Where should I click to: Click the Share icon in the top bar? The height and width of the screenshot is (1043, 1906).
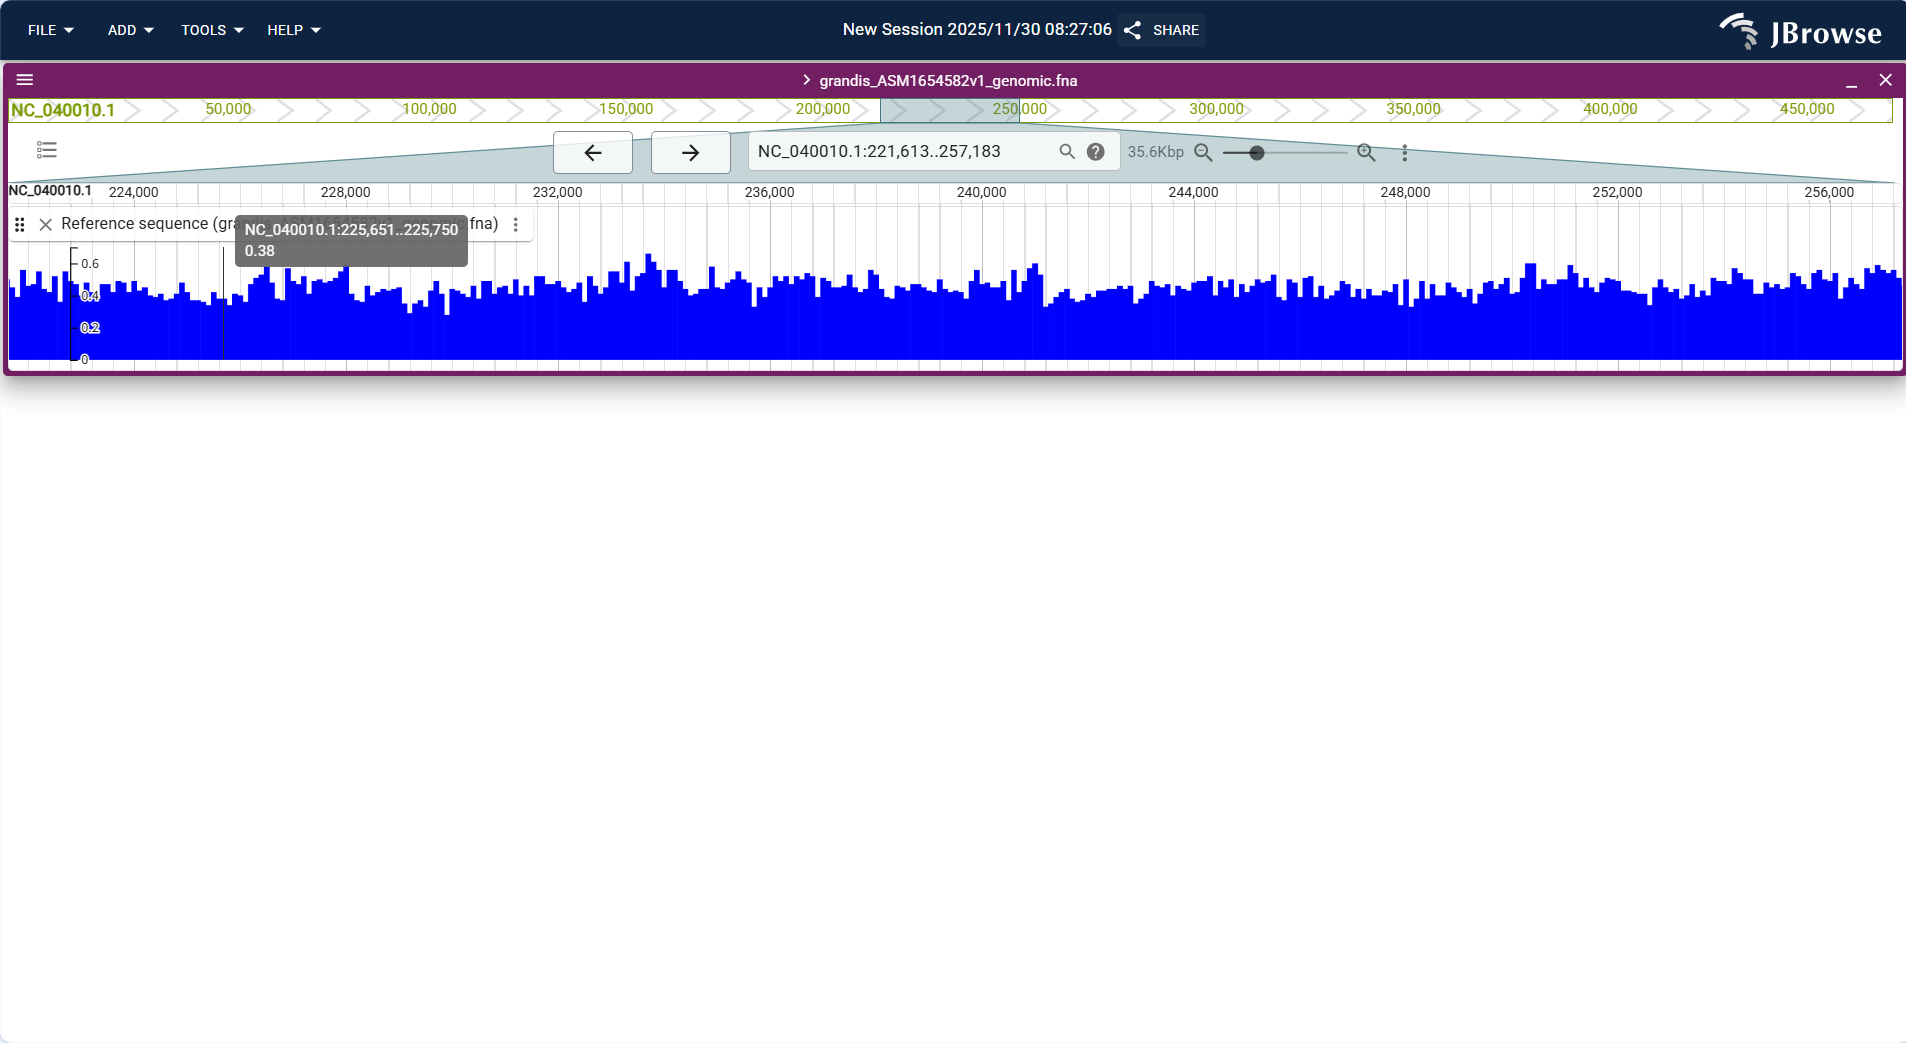pos(1131,30)
